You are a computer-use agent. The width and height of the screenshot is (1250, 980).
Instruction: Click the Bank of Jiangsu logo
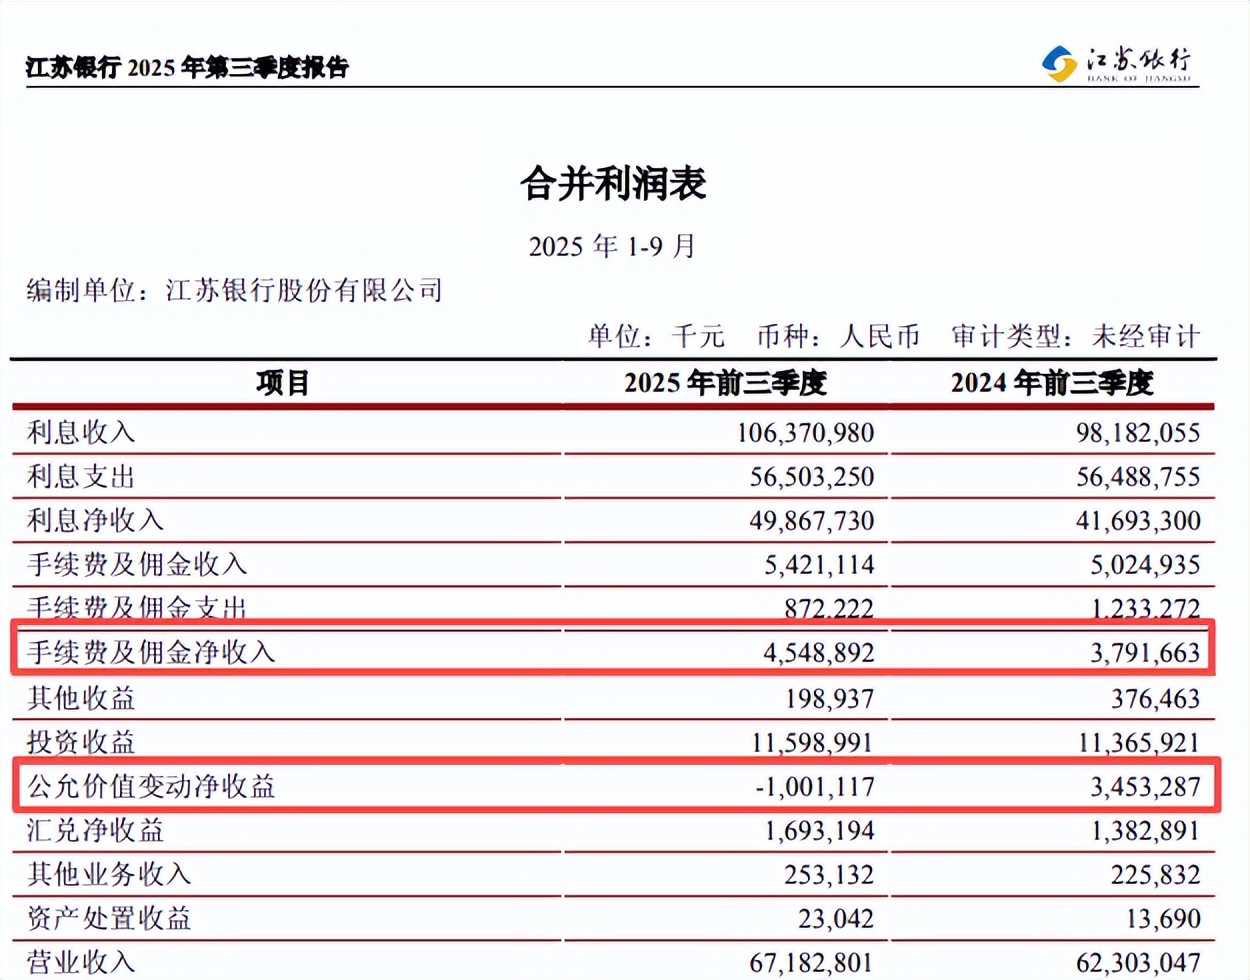[x=1116, y=64]
